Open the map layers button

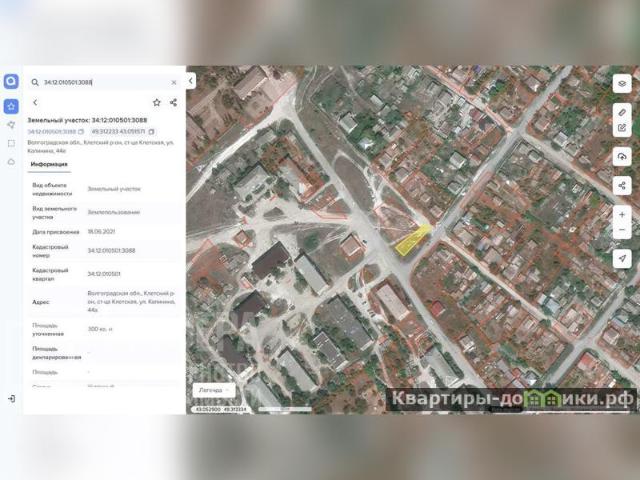(x=622, y=84)
